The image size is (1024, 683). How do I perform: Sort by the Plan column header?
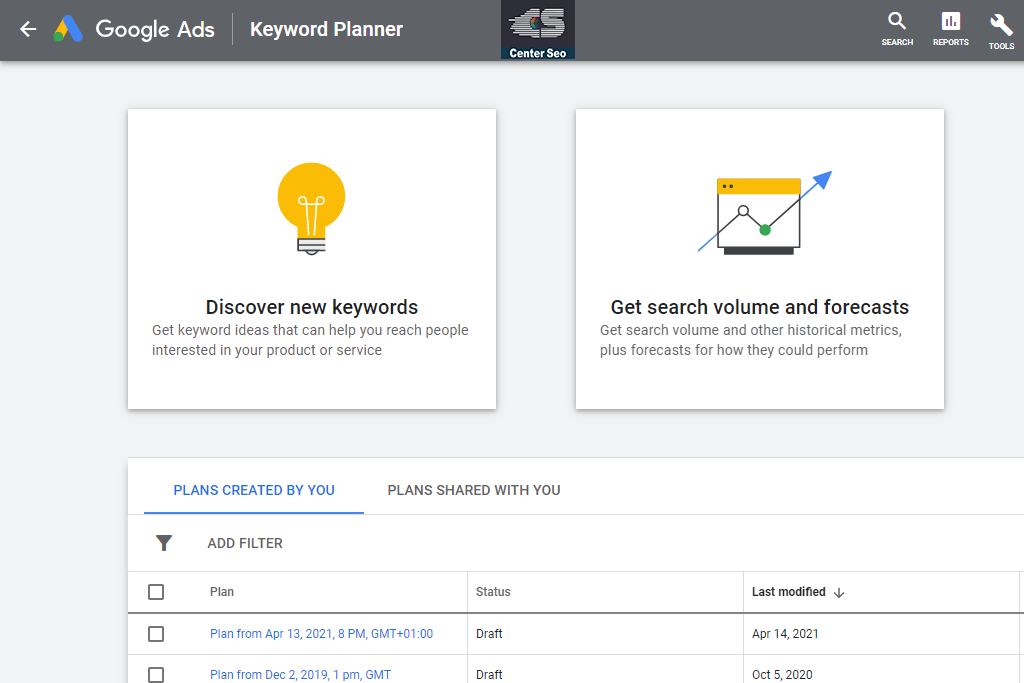pos(222,592)
